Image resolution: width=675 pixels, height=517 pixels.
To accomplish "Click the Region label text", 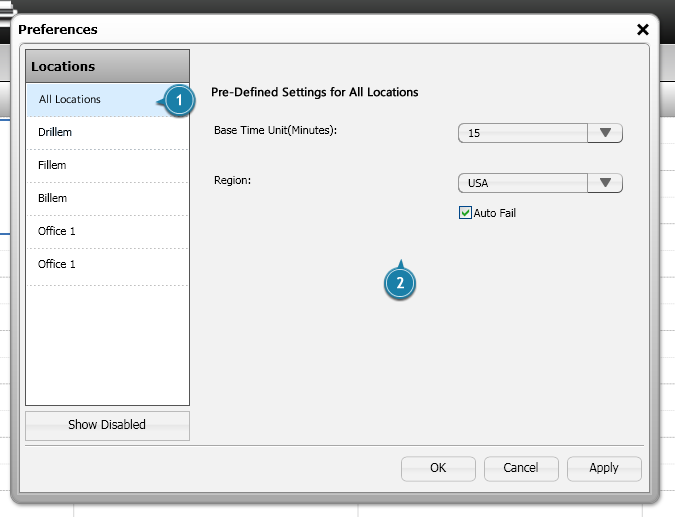I will (232, 180).
